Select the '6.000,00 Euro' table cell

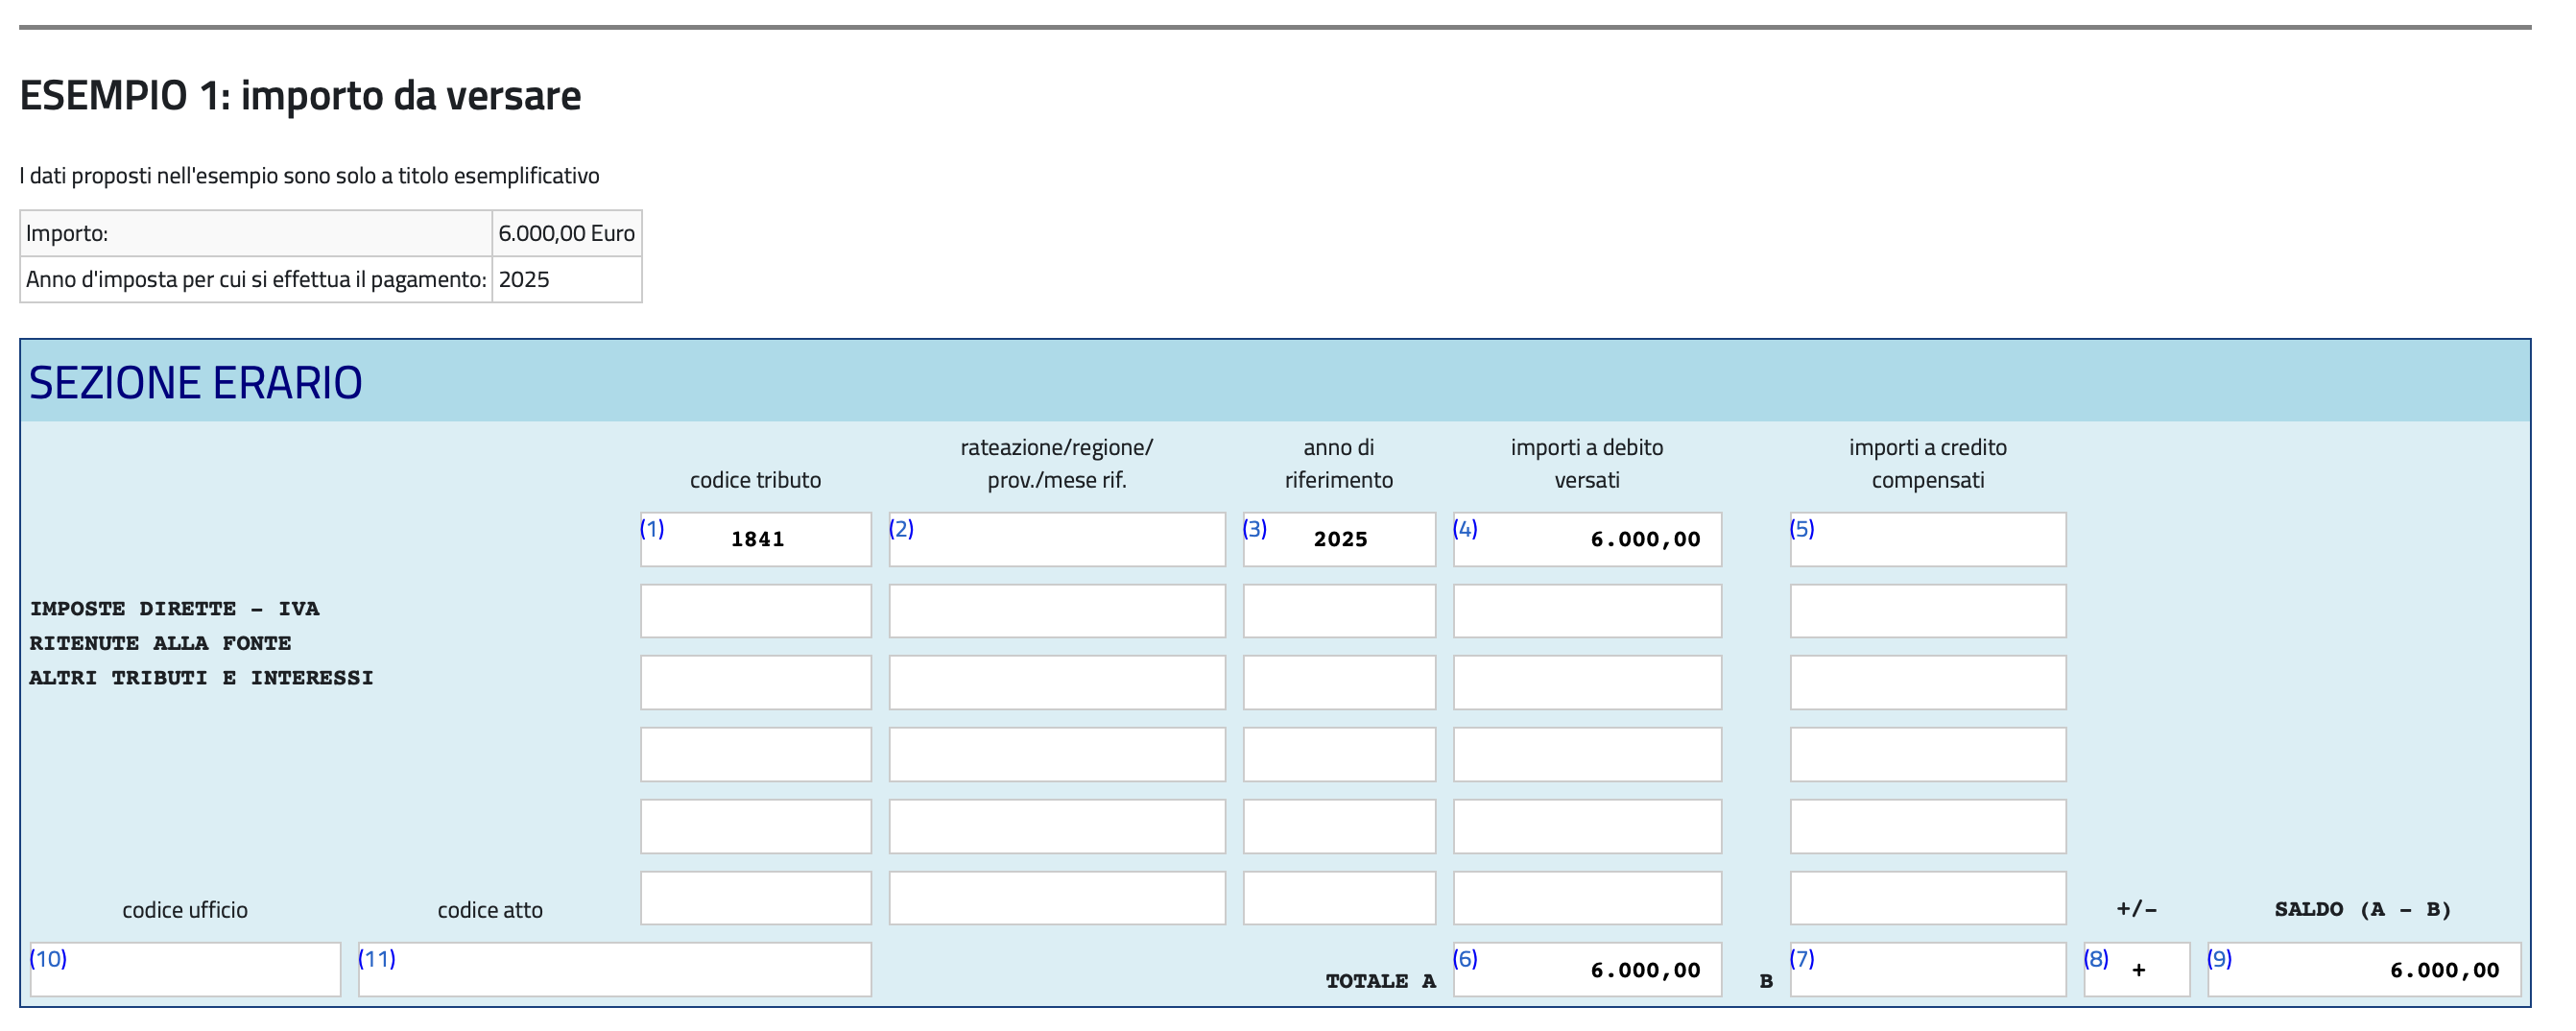click(566, 233)
